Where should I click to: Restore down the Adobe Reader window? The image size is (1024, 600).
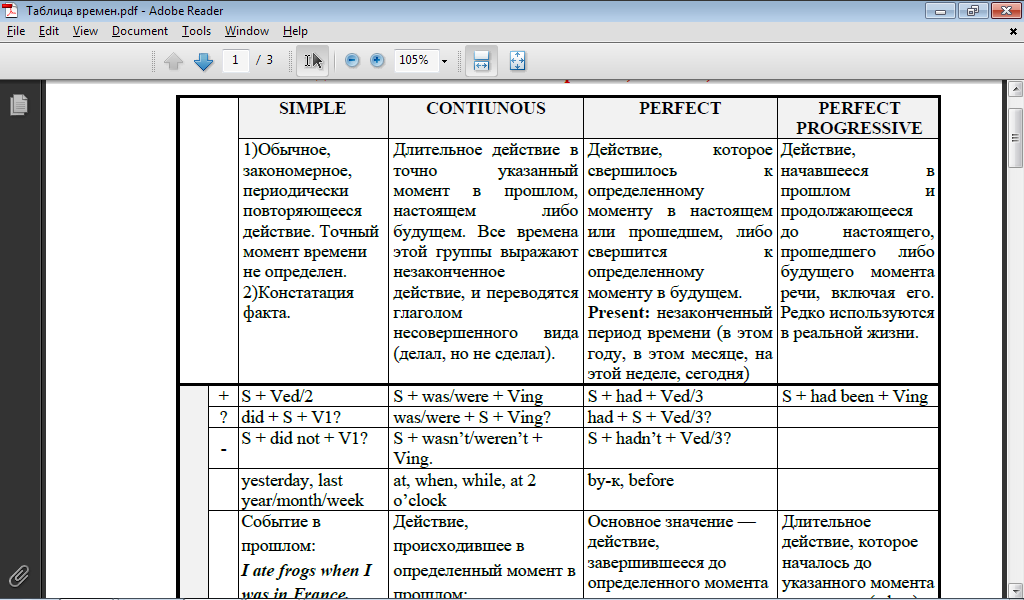point(973,10)
